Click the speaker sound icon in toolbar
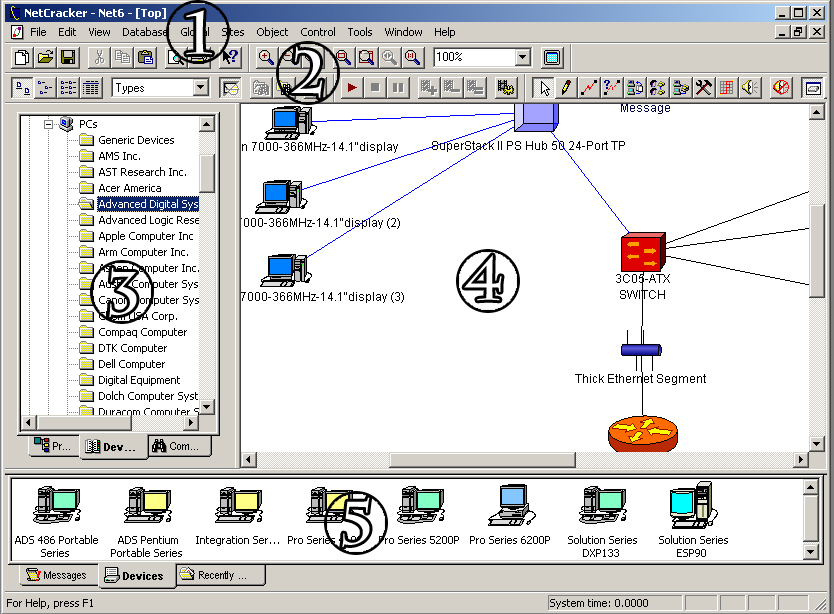 coord(749,87)
